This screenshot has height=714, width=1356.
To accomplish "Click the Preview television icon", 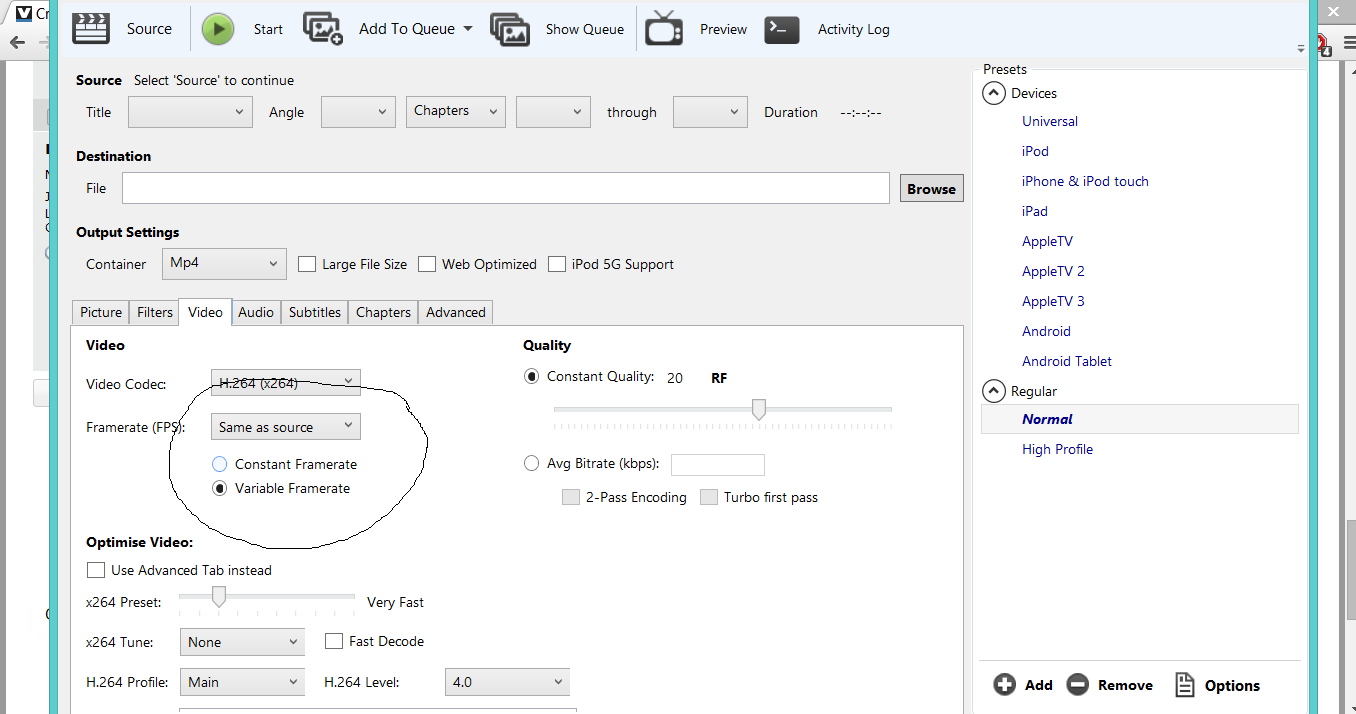I will click(x=664, y=29).
